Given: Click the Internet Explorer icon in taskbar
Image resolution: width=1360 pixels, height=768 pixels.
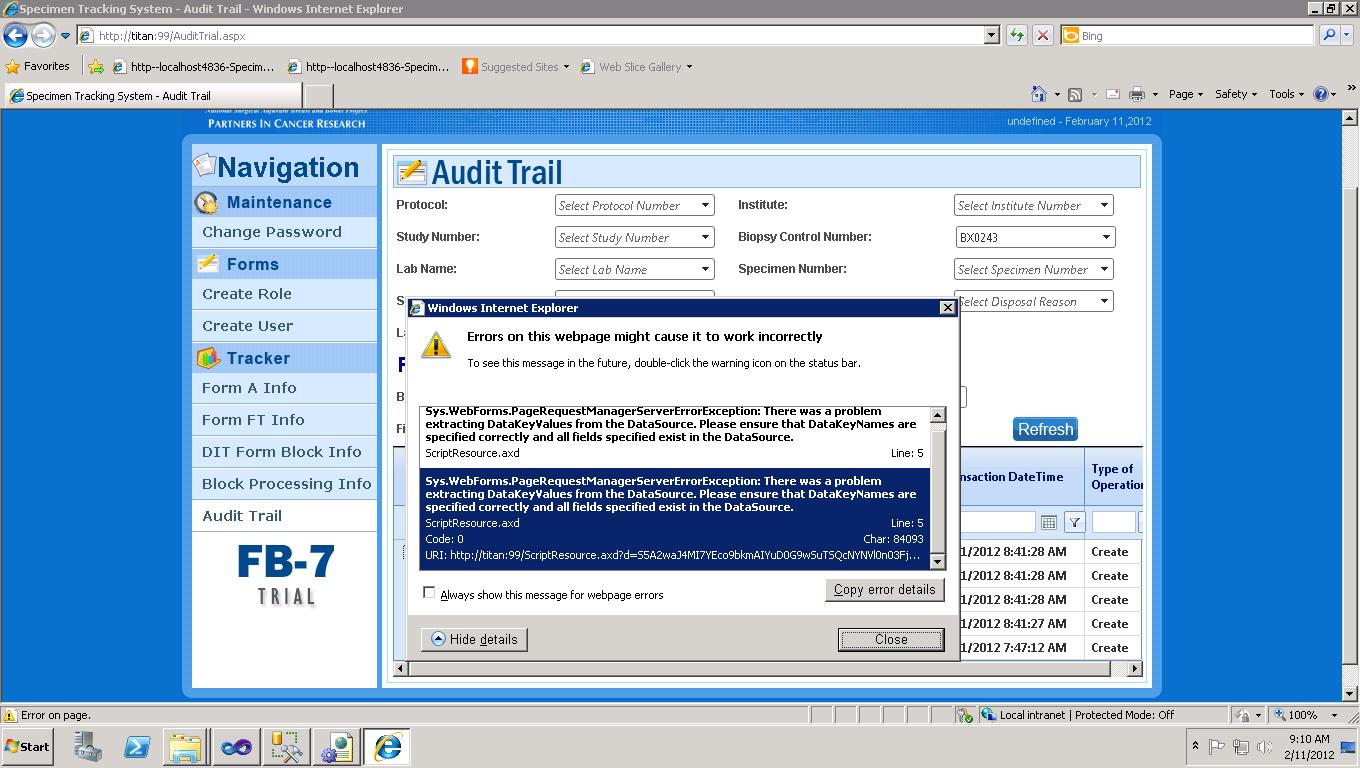Looking at the screenshot, I should pos(387,747).
